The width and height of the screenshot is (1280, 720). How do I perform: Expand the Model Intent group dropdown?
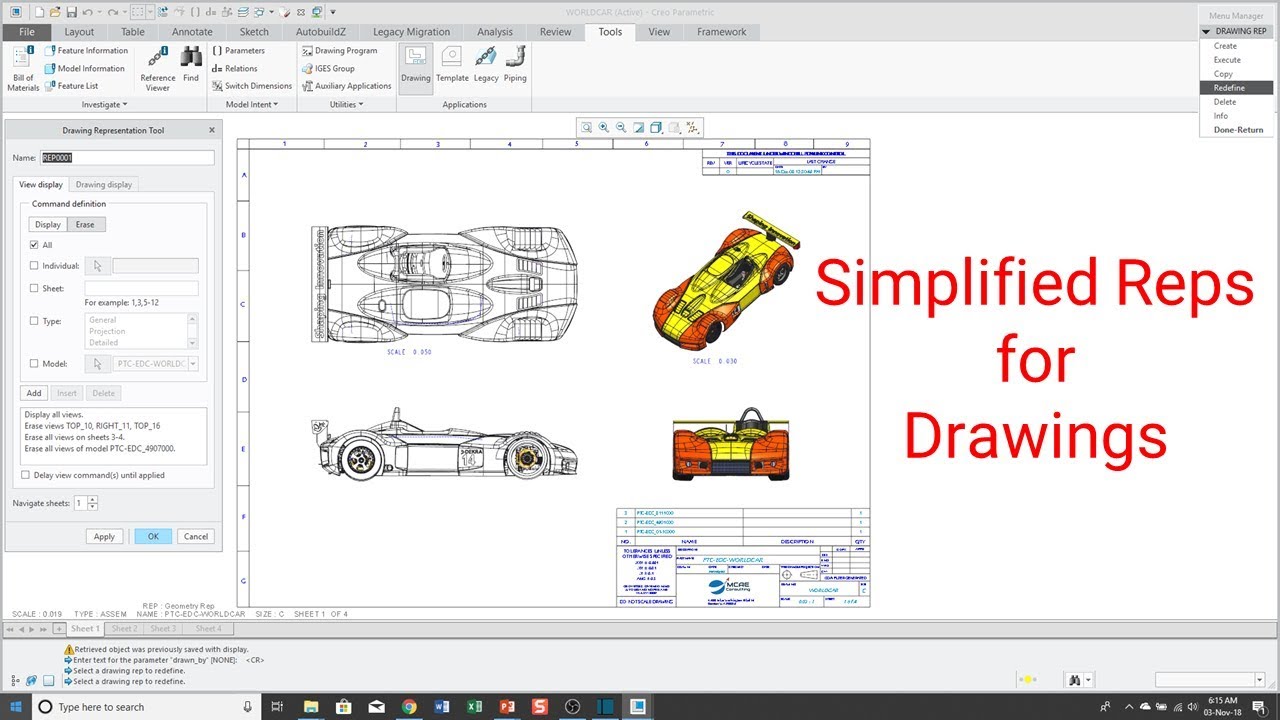[x=252, y=104]
